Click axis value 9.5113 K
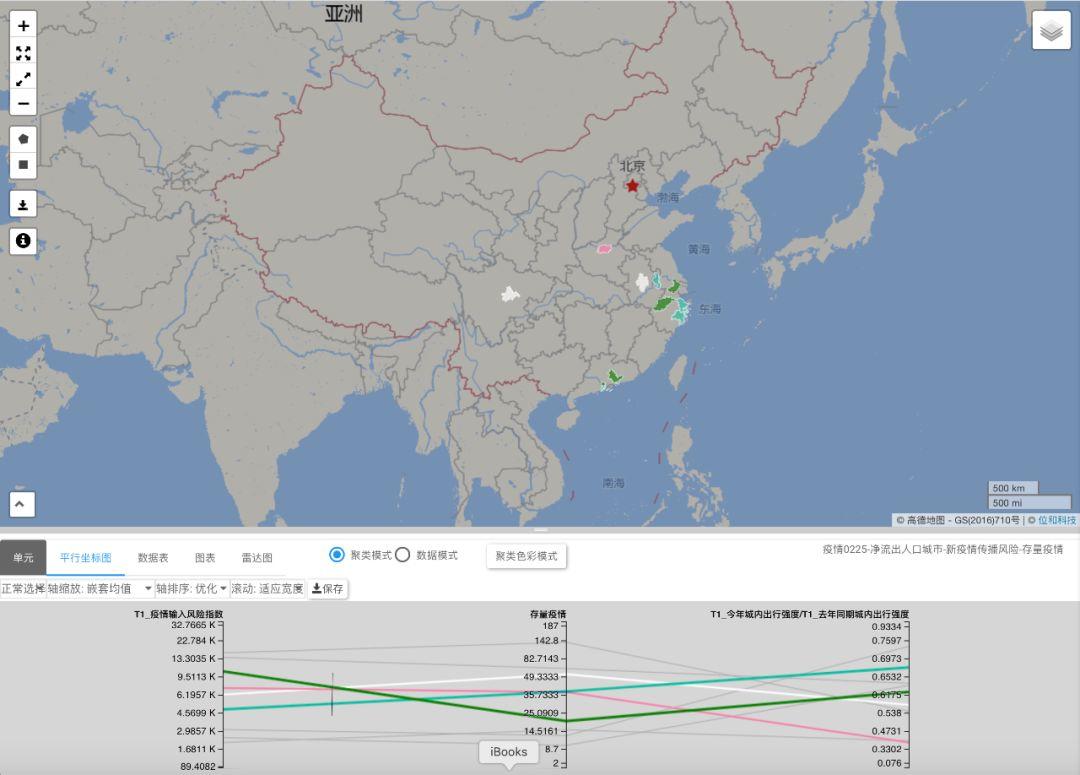 [196, 676]
